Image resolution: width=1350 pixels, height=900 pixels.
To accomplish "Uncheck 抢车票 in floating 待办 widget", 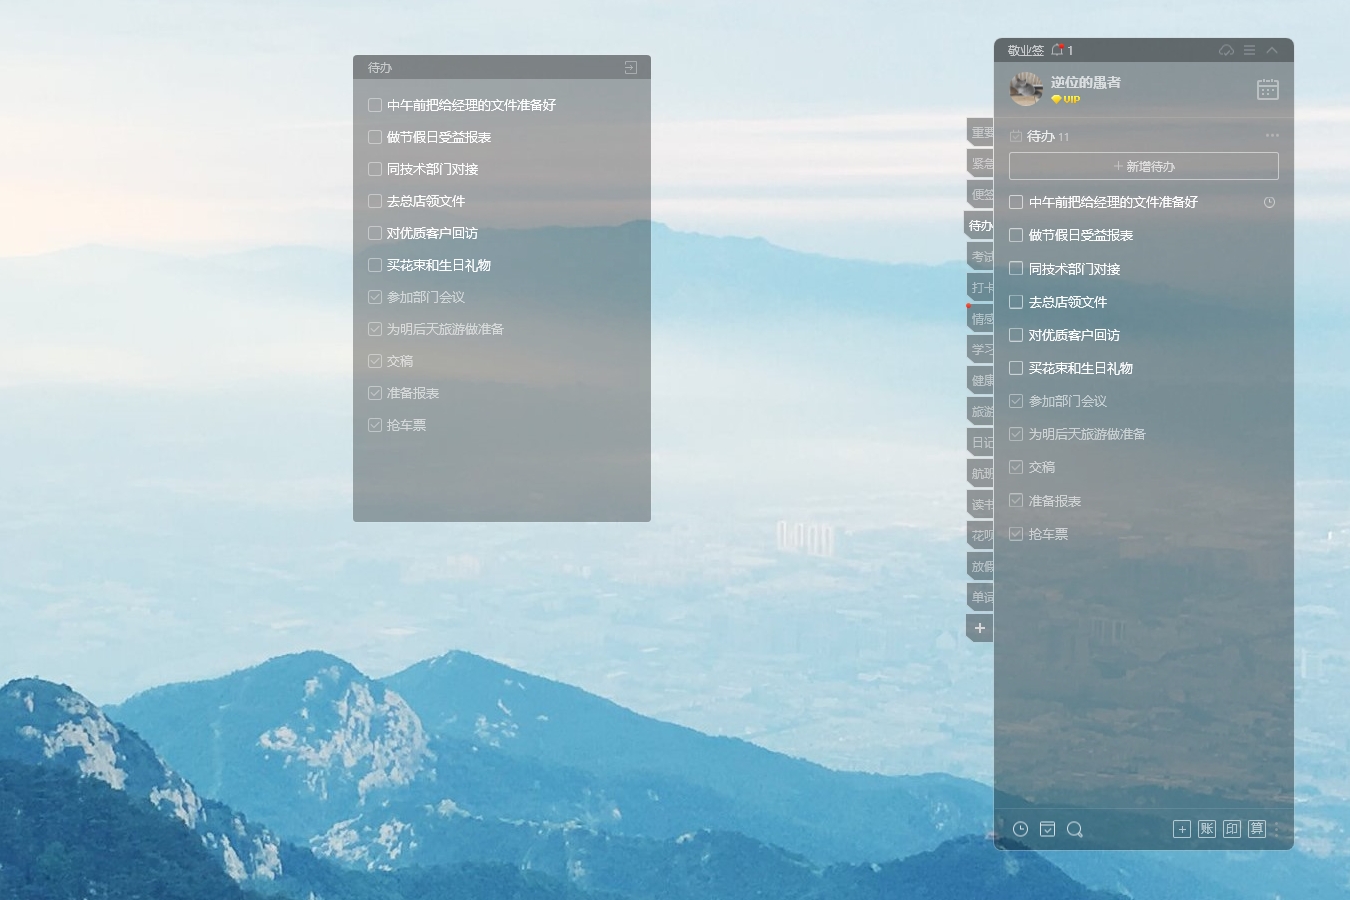I will pos(375,425).
